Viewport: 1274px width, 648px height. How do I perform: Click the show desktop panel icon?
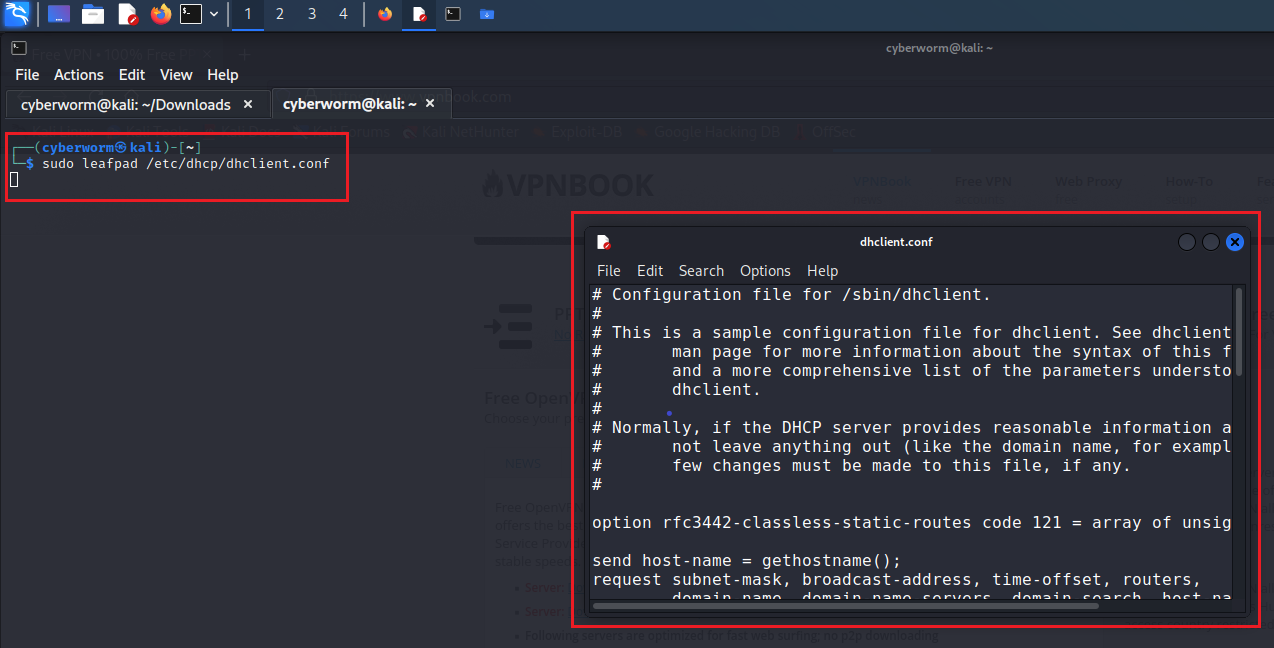tap(59, 14)
